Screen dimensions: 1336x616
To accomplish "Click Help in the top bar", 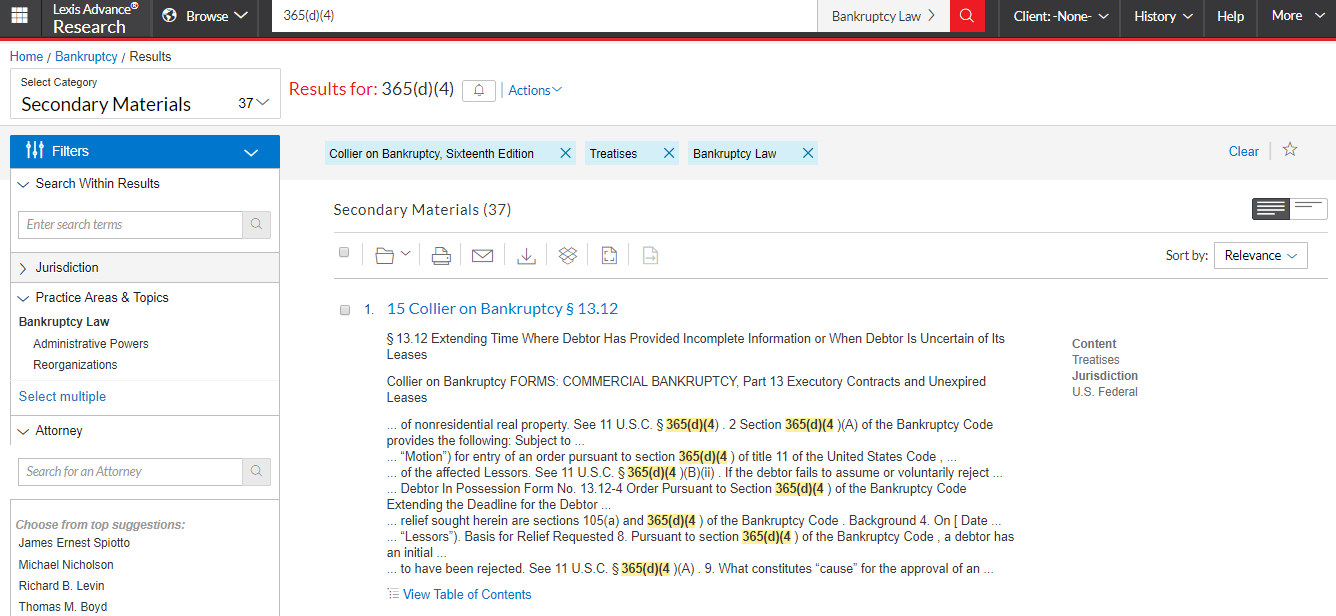I will tap(1230, 16).
